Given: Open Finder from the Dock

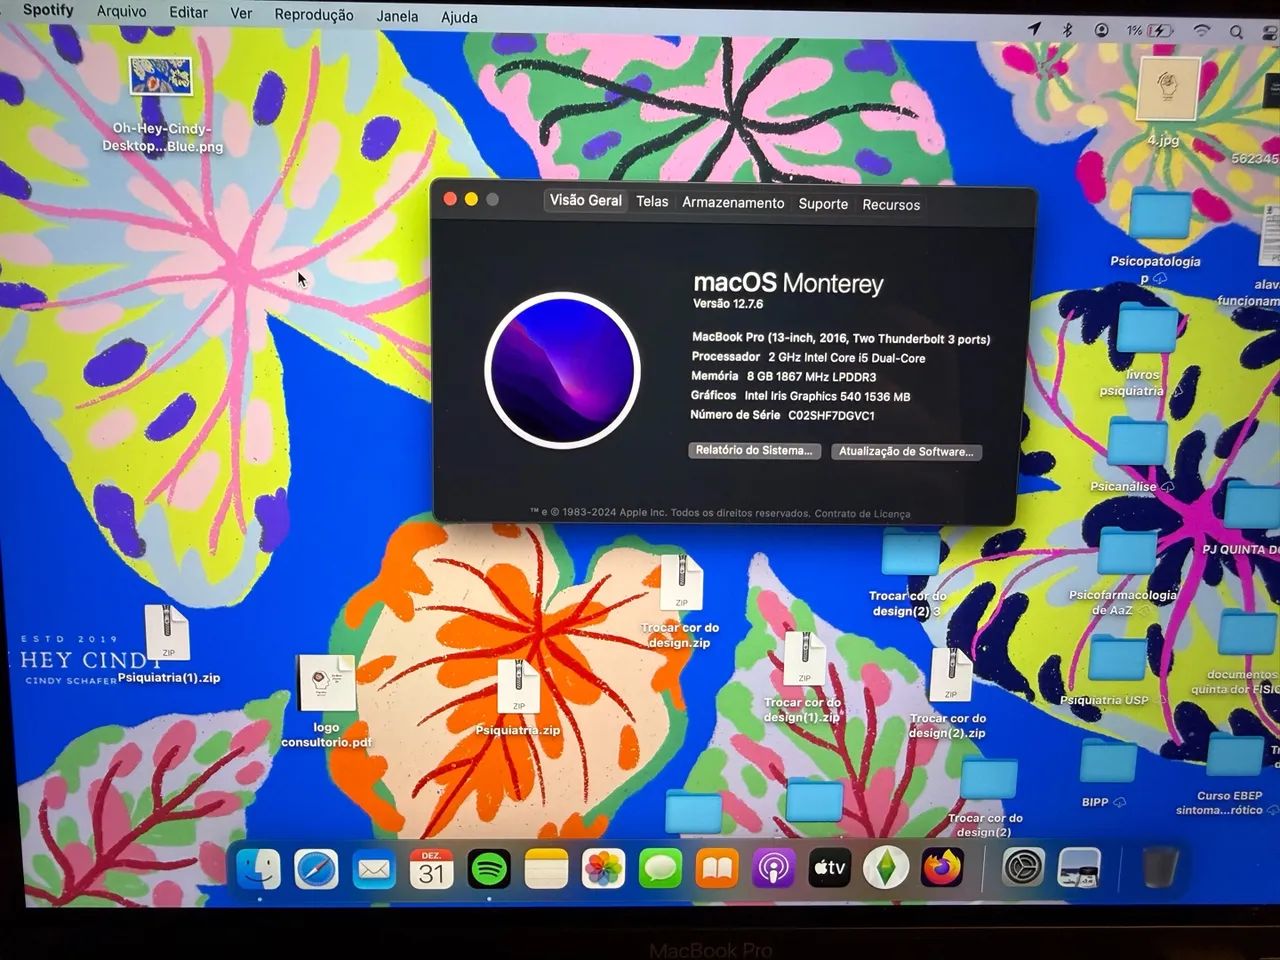Looking at the screenshot, I should [258, 868].
